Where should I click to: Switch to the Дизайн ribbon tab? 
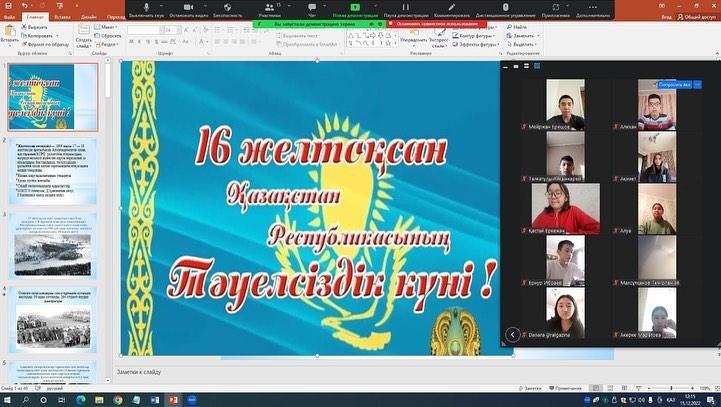(88, 17)
